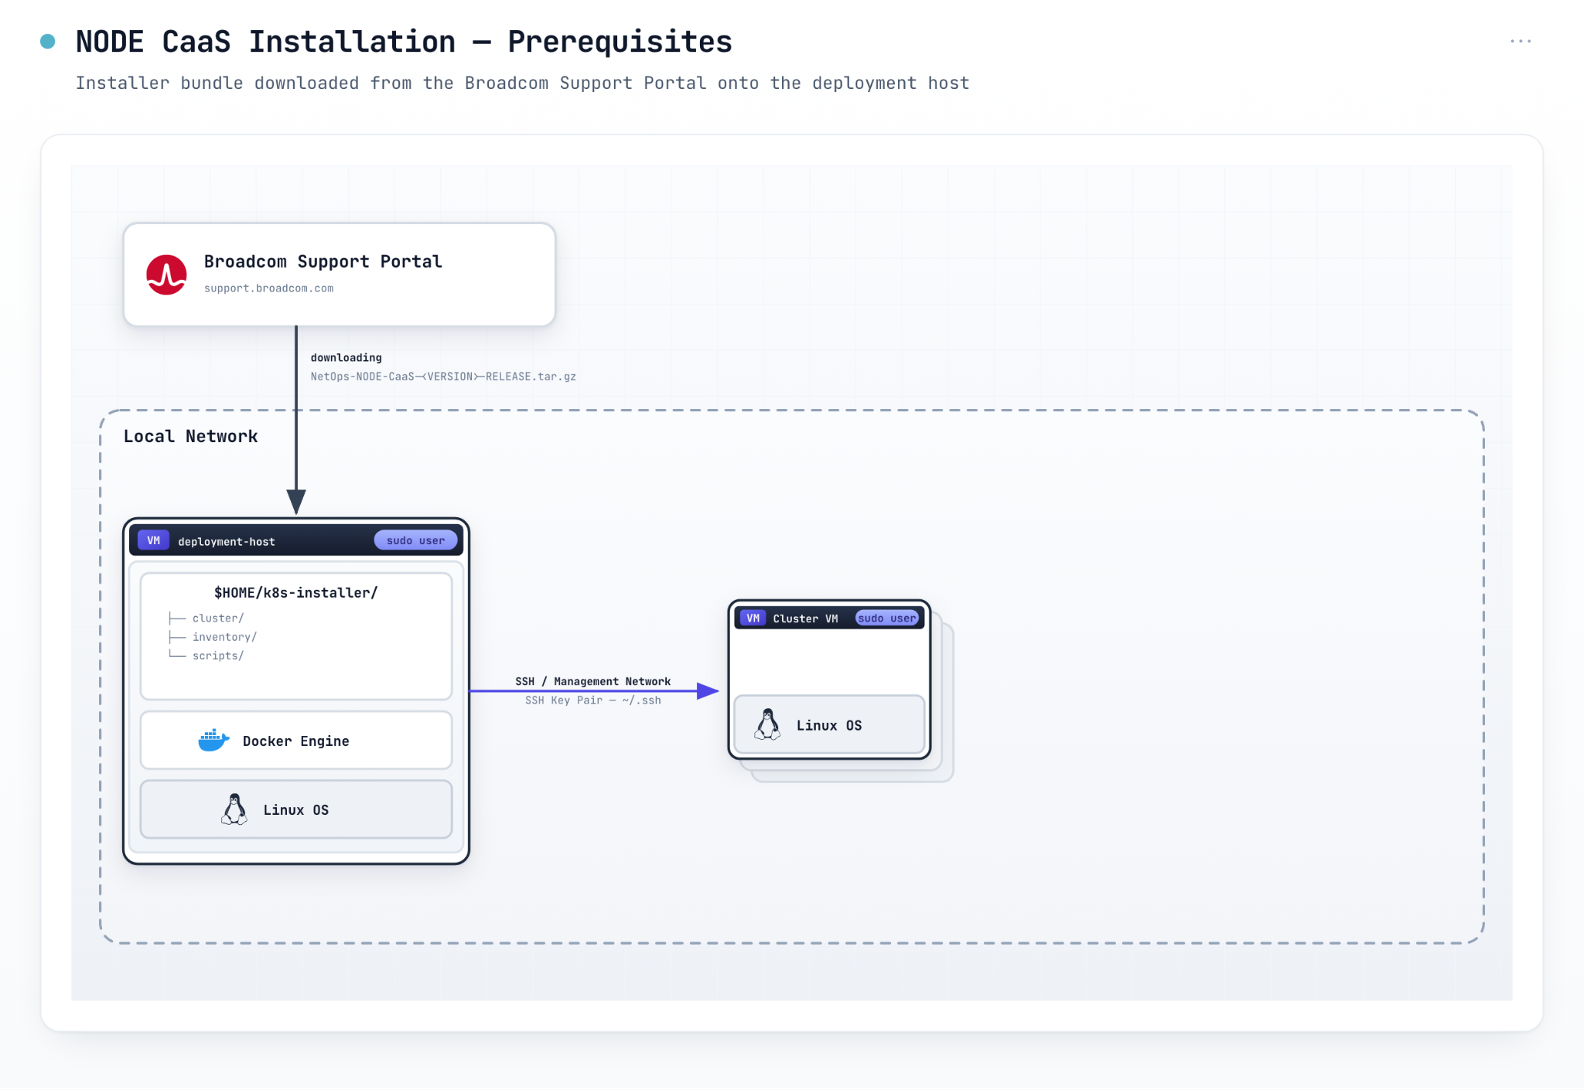Image resolution: width=1584 pixels, height=1090 pixels.
Task: Click the VM badge on deployment-host
Action: click(153, 540)
